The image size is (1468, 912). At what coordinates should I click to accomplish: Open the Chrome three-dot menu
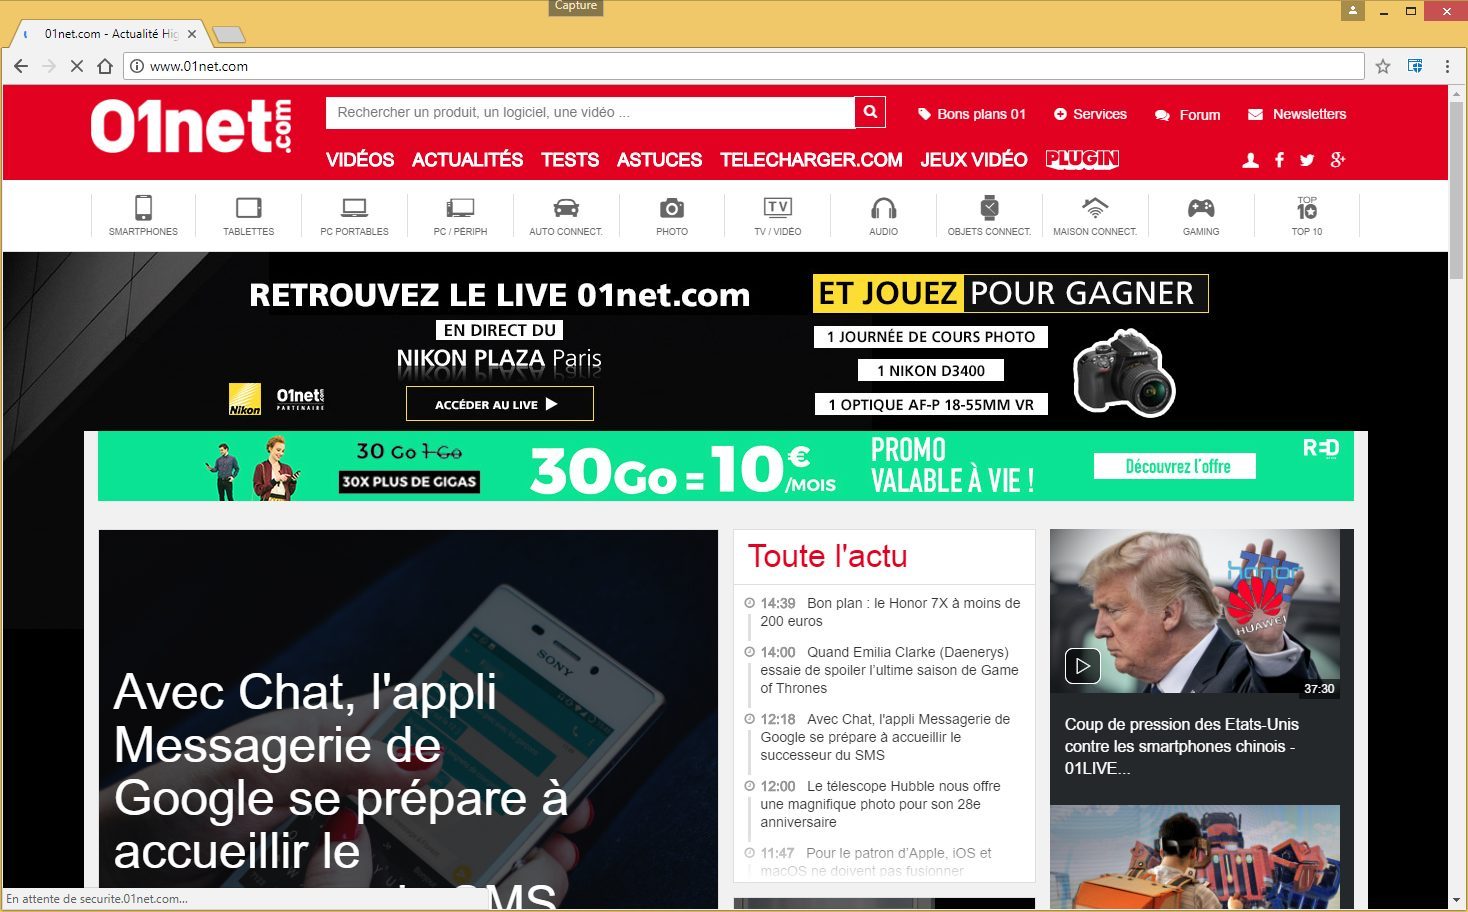(x=1447, y=66)
